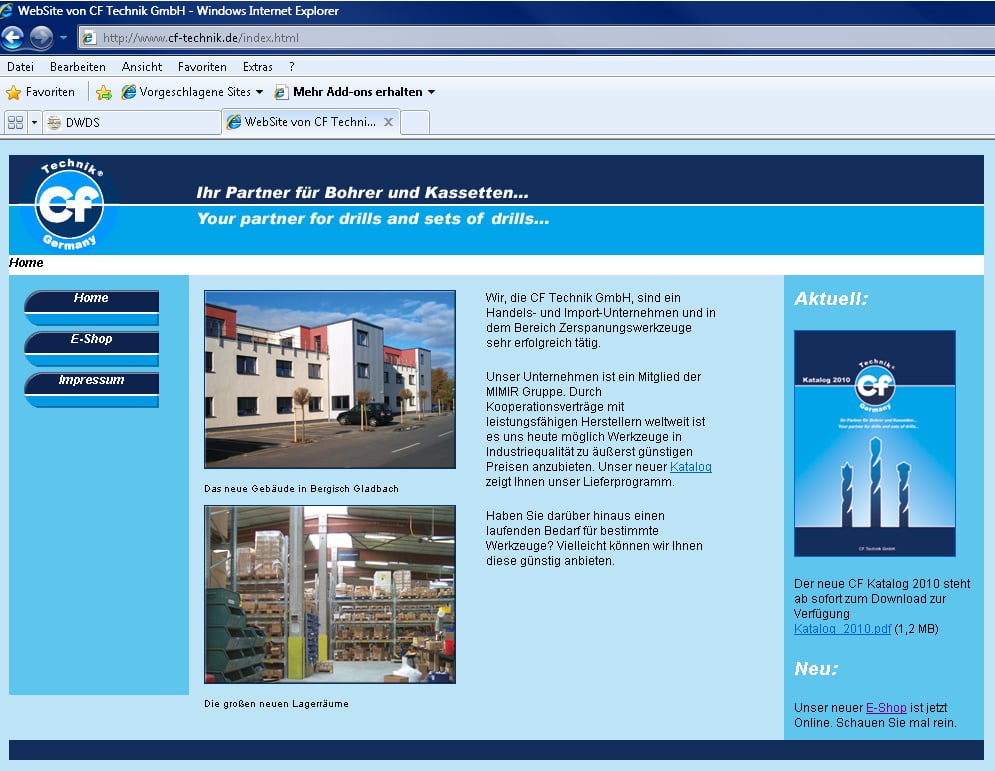995x771 pixels.
Task: Download the Katalog_2010.pdf link
Action: tap(843, 629)
